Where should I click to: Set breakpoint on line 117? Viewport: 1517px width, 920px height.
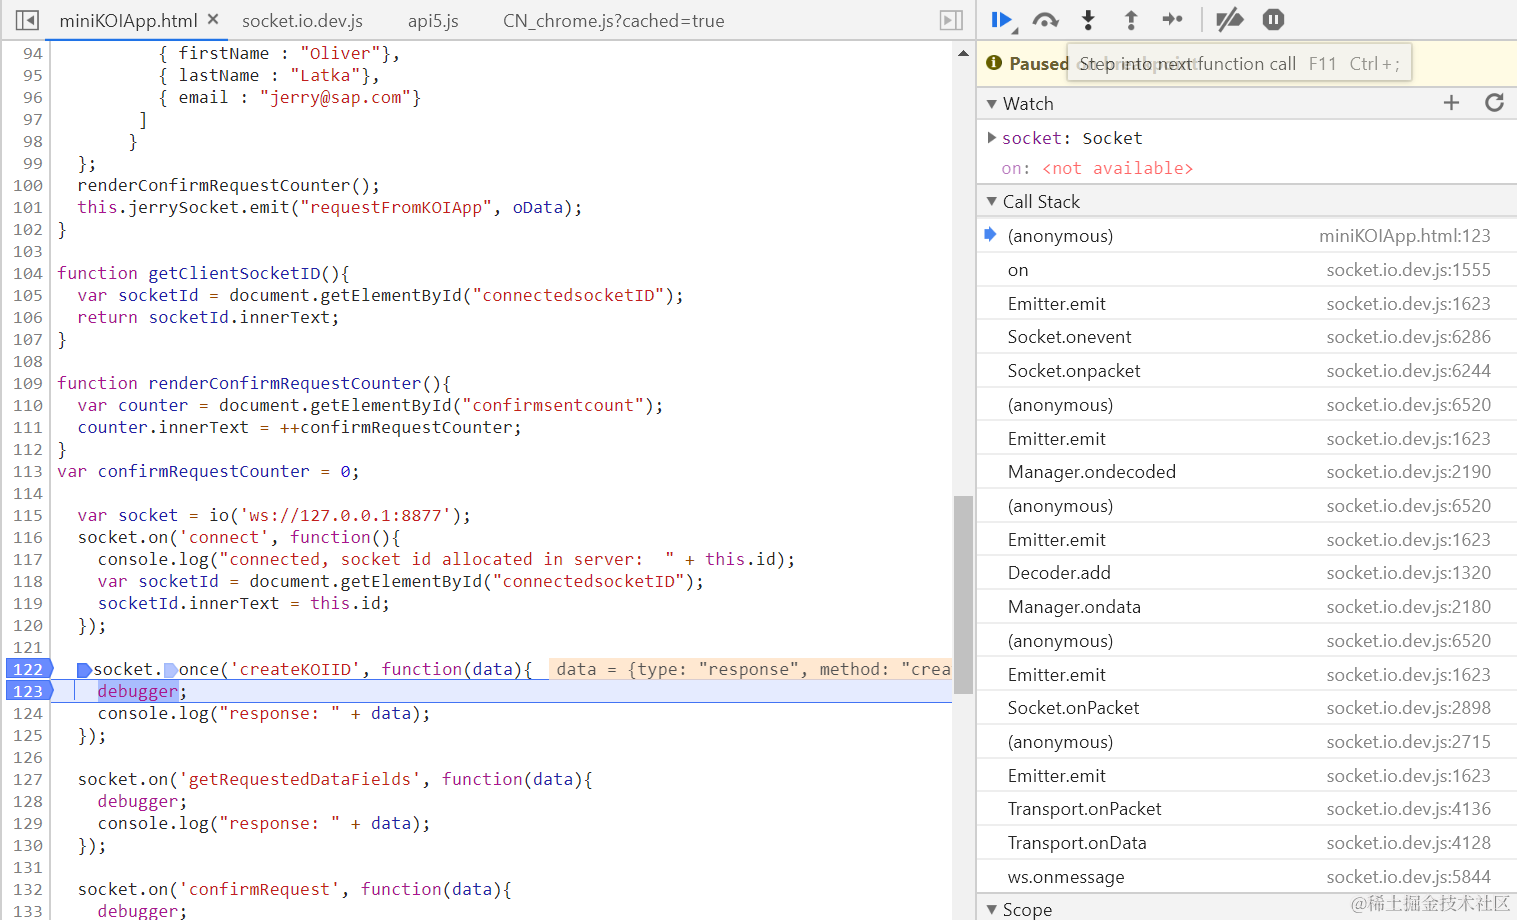tap(28, 559)
